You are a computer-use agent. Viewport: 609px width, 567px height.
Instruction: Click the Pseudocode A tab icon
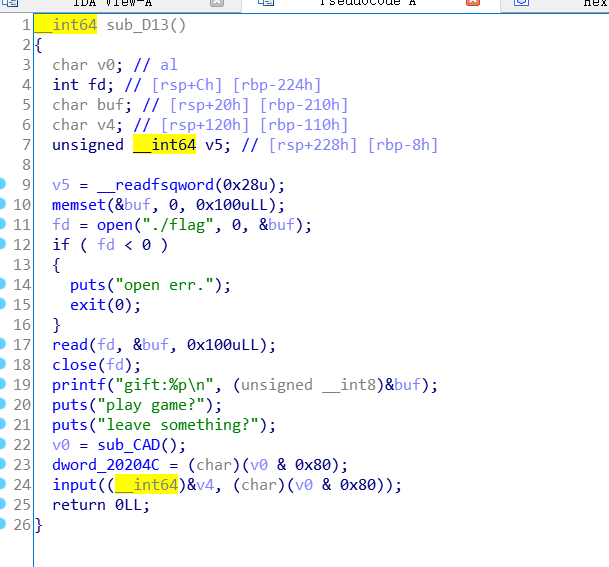coord(263,5)
